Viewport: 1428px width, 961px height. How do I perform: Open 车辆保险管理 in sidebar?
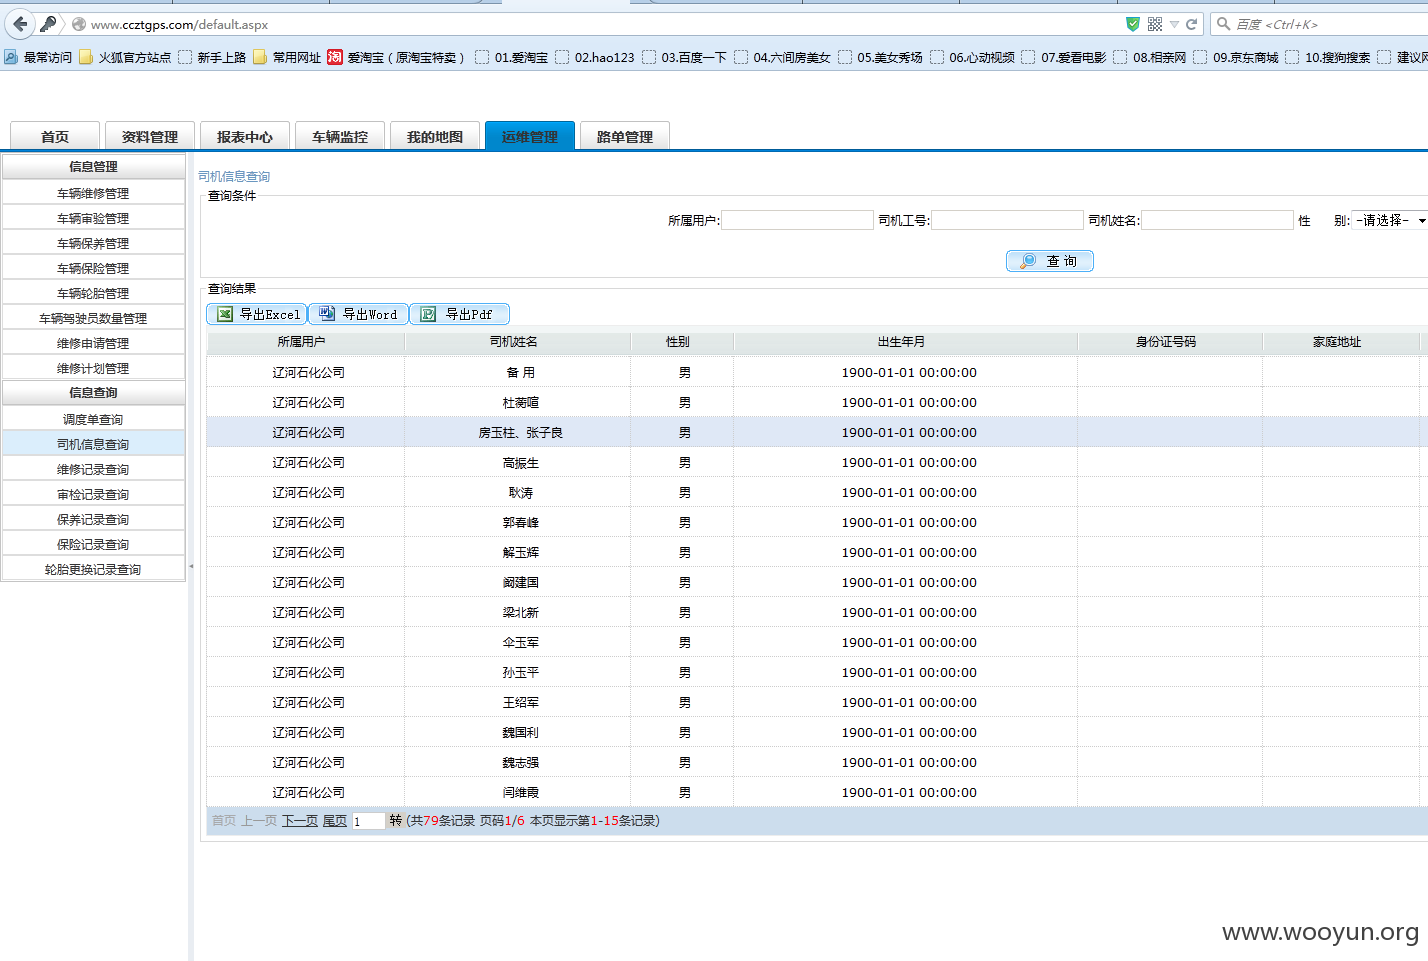click(93, 268)
